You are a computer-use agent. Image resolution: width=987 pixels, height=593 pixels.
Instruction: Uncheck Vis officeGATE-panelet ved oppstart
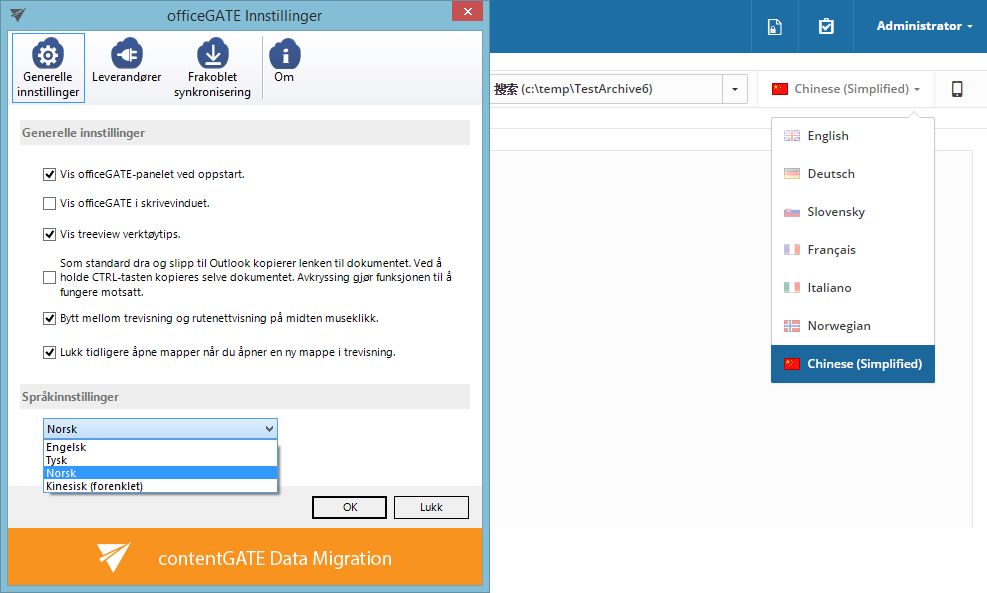coord(50,174)
